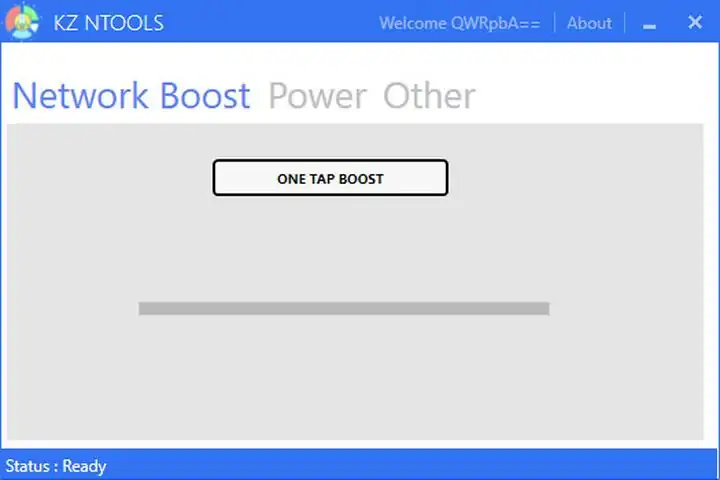Click the "Status : Ready" text
Image resolution: width=720 pixels, height=480 pixels.
[x=56, y=466]
